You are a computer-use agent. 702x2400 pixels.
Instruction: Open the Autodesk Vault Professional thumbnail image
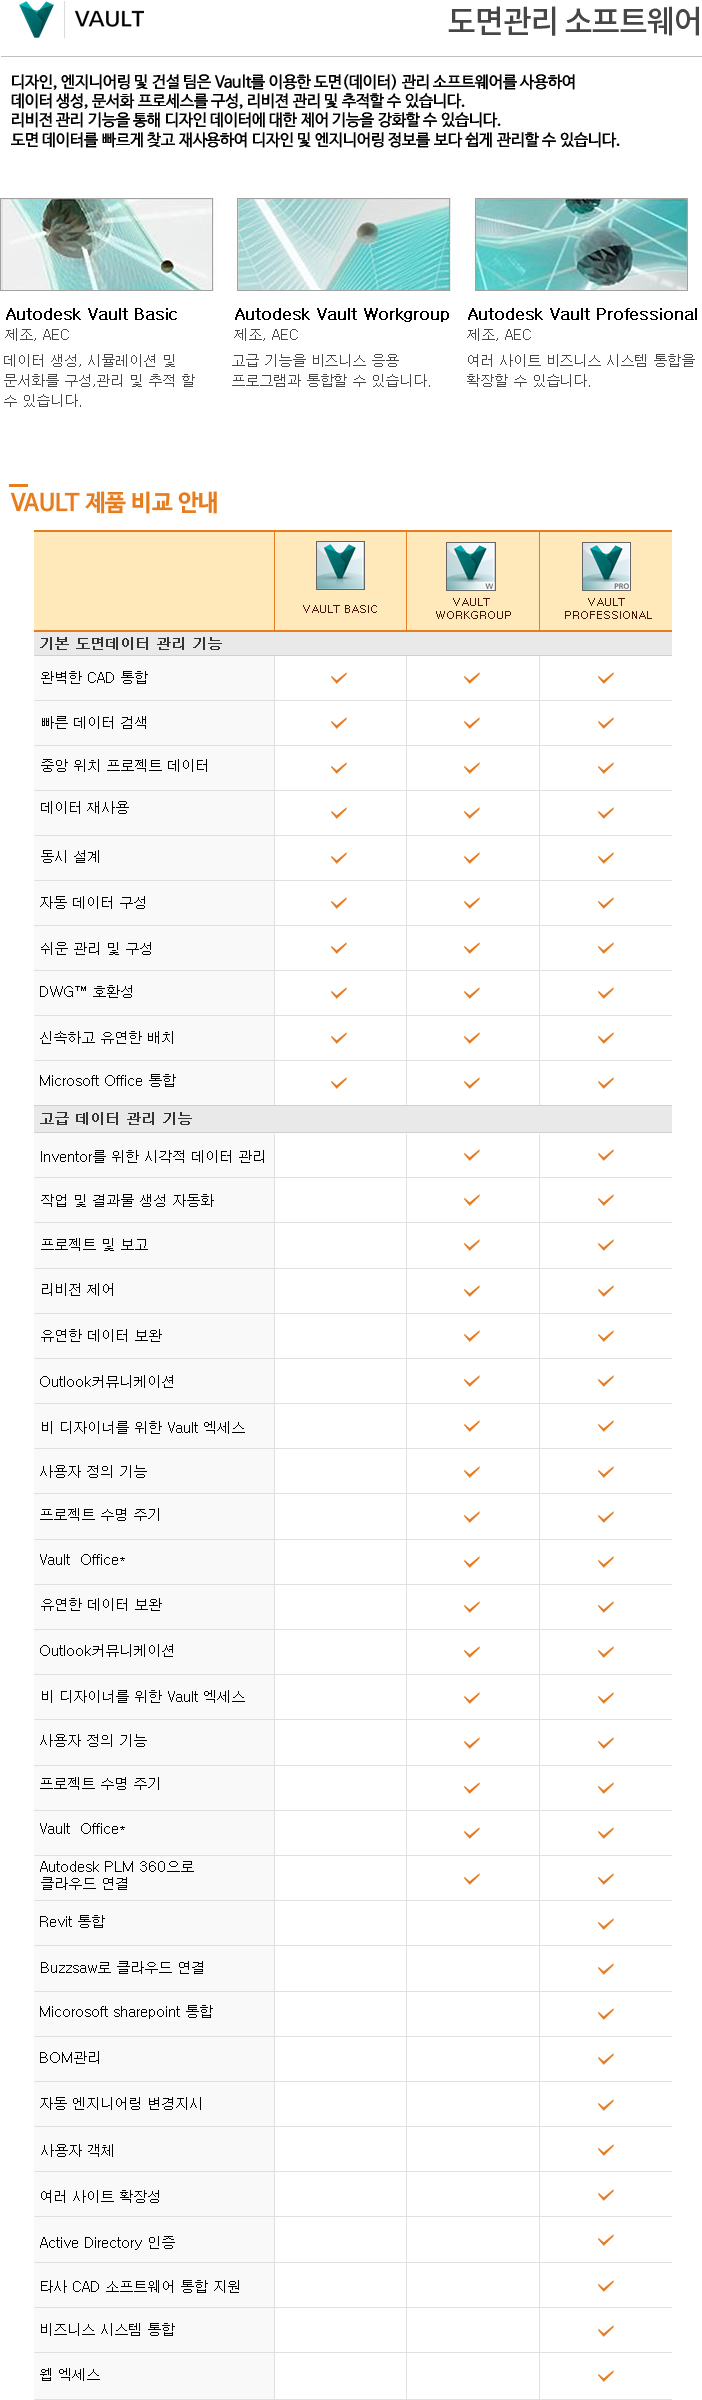coord(581,245)
